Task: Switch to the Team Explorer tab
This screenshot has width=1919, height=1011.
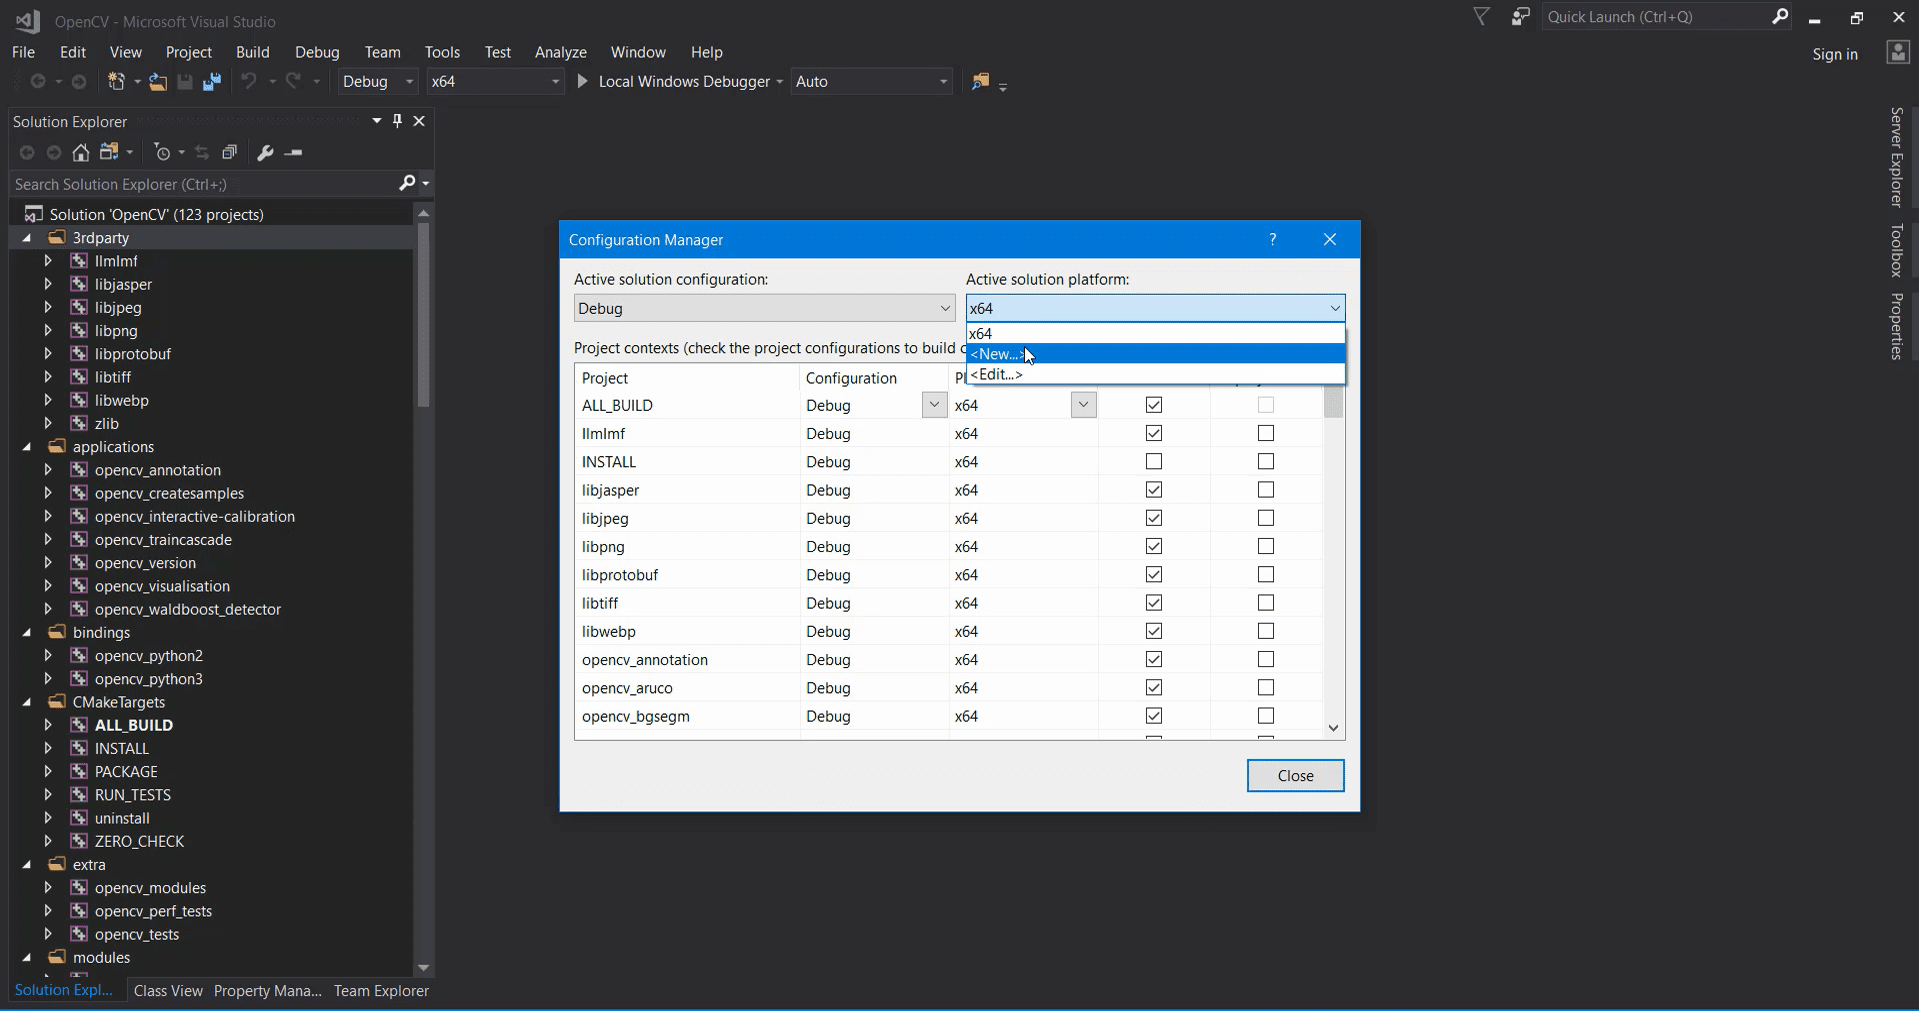Action: 380,990
